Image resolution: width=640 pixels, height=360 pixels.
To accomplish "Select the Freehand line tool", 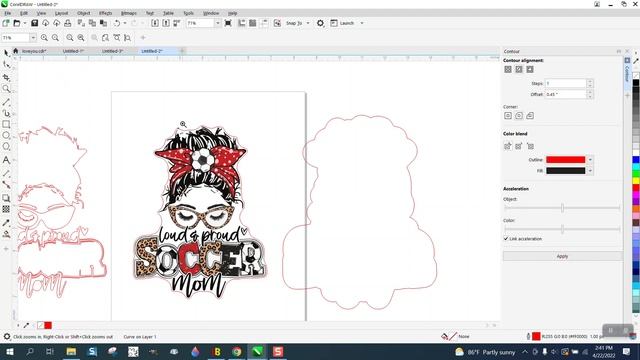I will [x=6, y=102].
